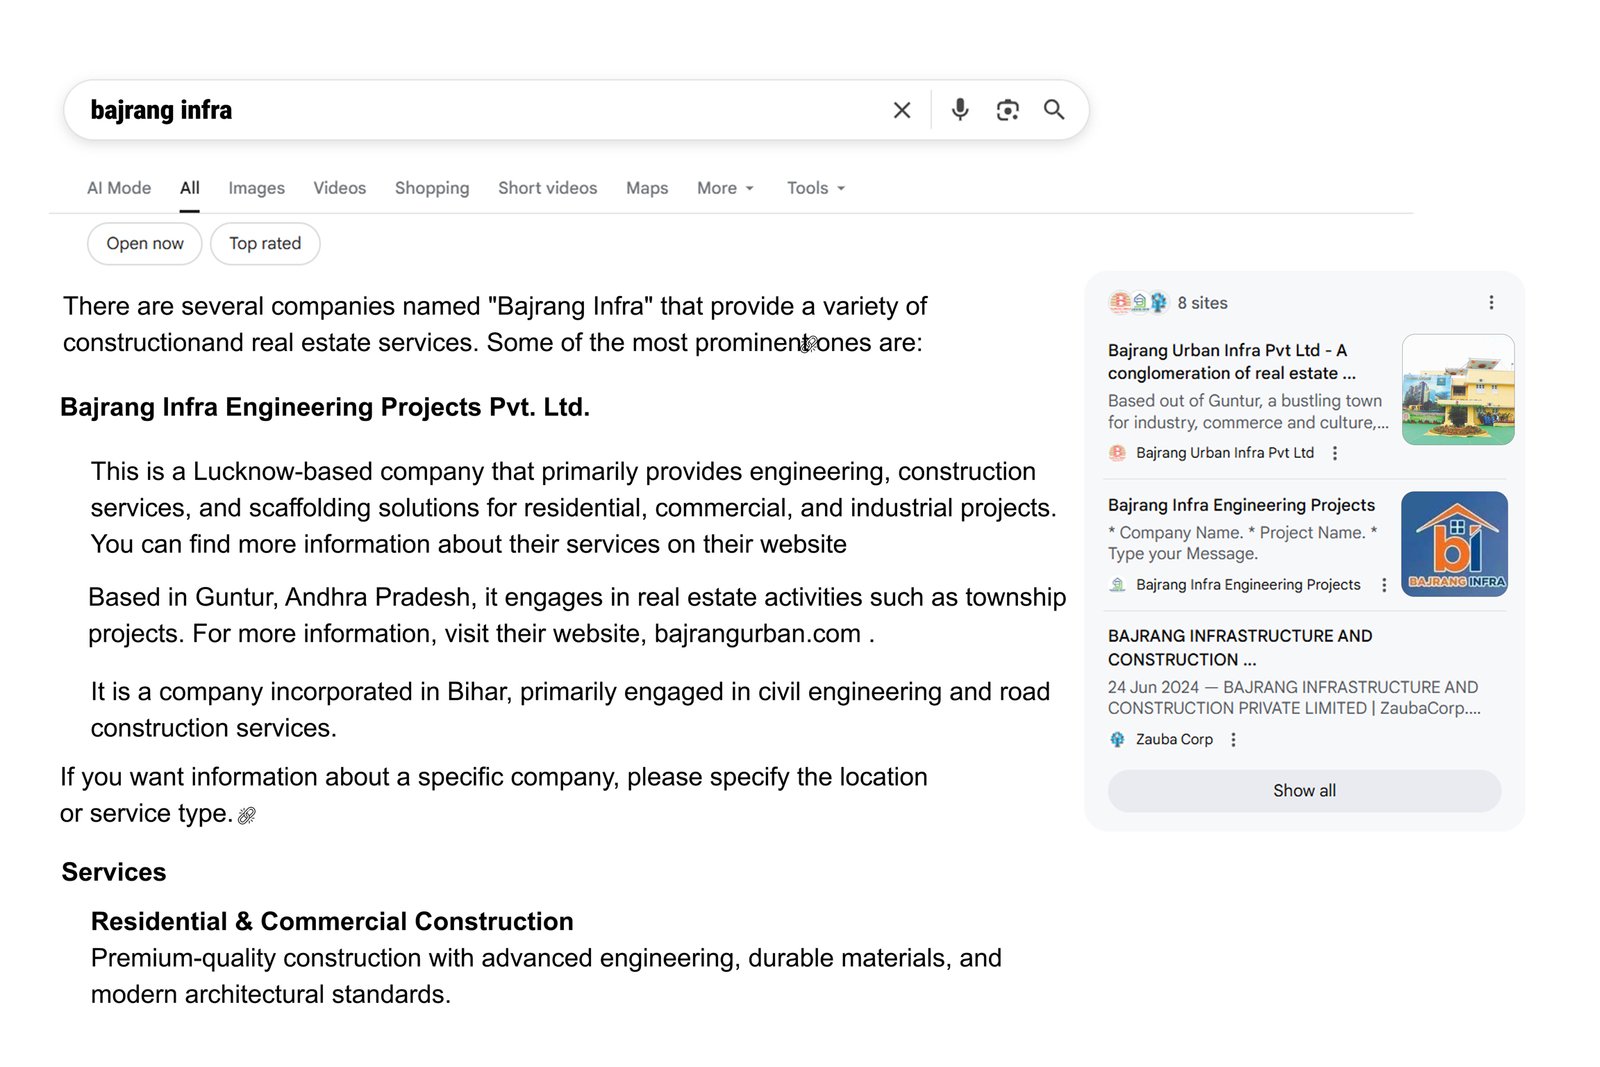Viewport: 1600px width, 1067px height.
Task: Click the magnifying glass search icon
Action: click(x=1054, y=110)
